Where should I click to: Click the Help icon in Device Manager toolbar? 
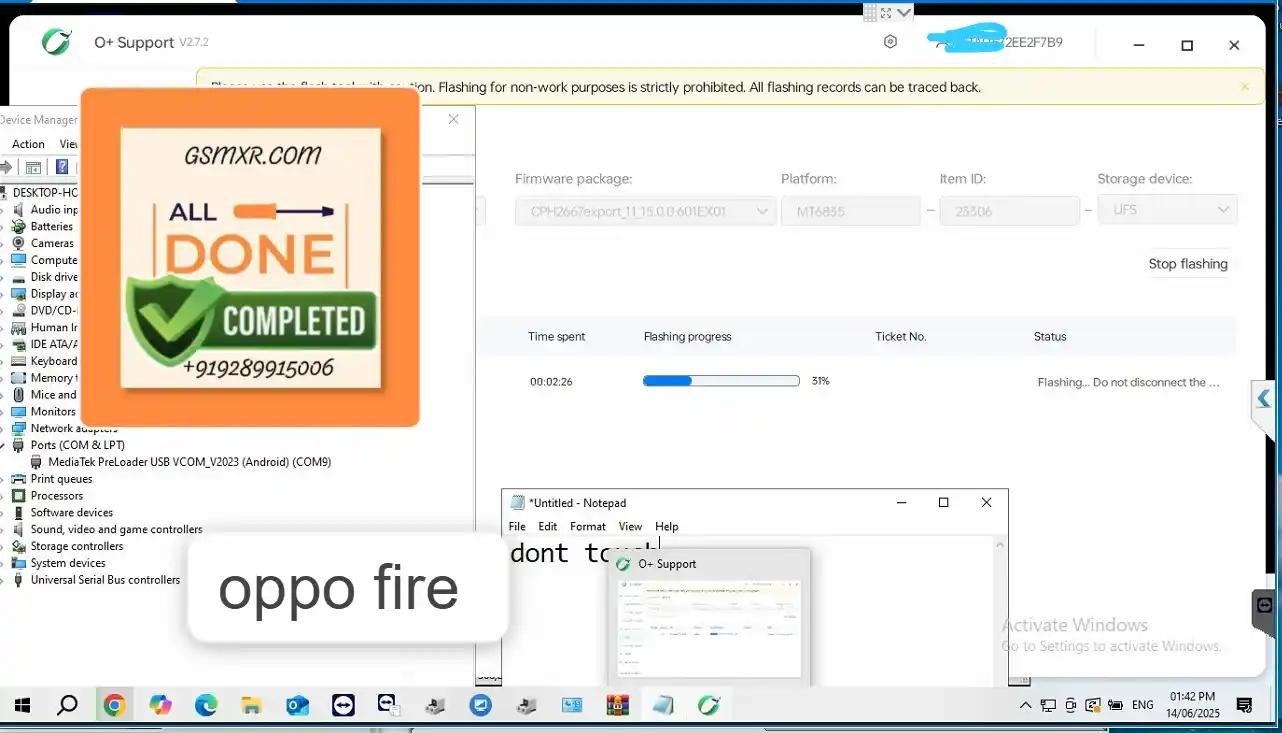62,167
